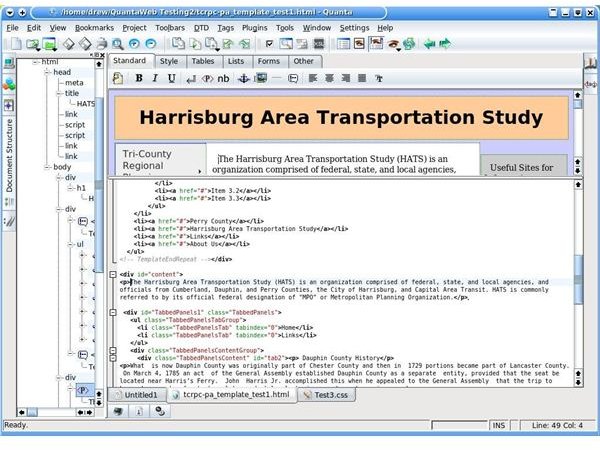This screenshot has height=450, width=600.
Task: Fold the TabbedPanels1 div code block
Action: (x=113, y=313)
